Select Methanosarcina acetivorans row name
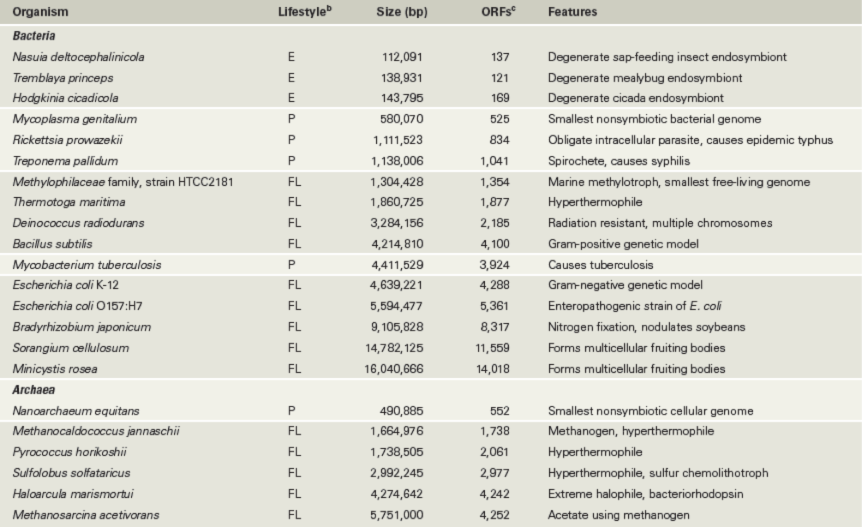Screen dimensions: 862x527 pos(86,515)
